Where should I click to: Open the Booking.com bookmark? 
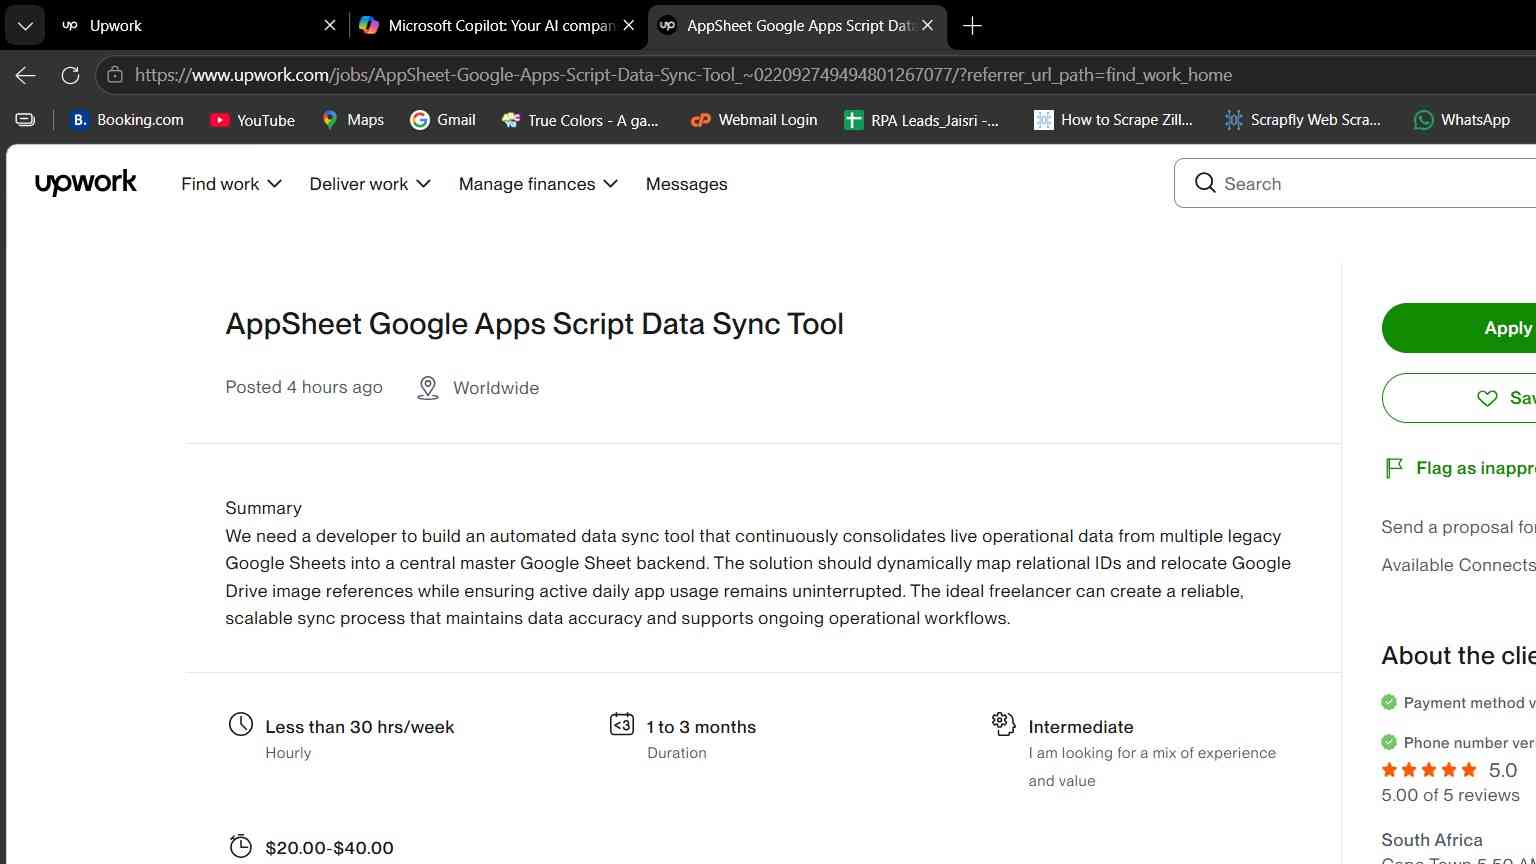pyautogui.click(x=127, y=120)
